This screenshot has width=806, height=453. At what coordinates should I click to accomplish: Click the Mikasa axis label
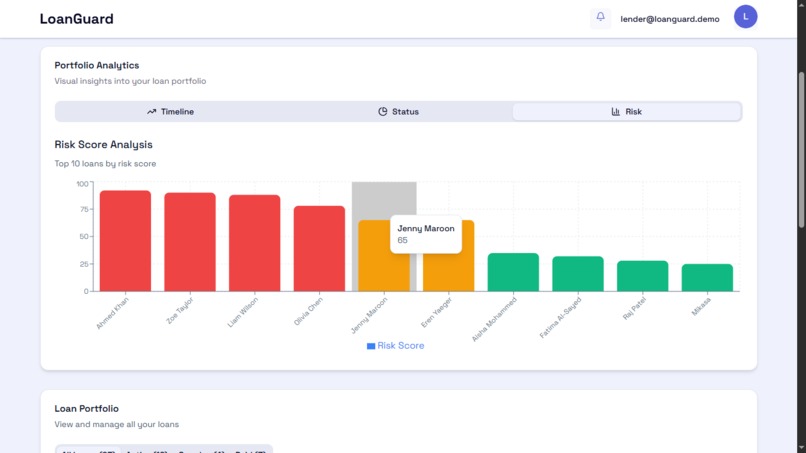(701, 306)
